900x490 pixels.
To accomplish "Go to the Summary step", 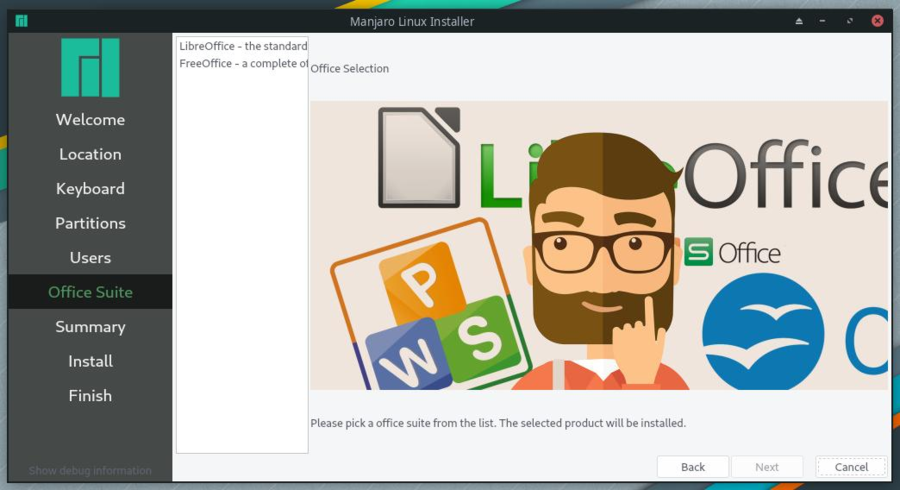I will pyautogui.click(x=90, y=326).
